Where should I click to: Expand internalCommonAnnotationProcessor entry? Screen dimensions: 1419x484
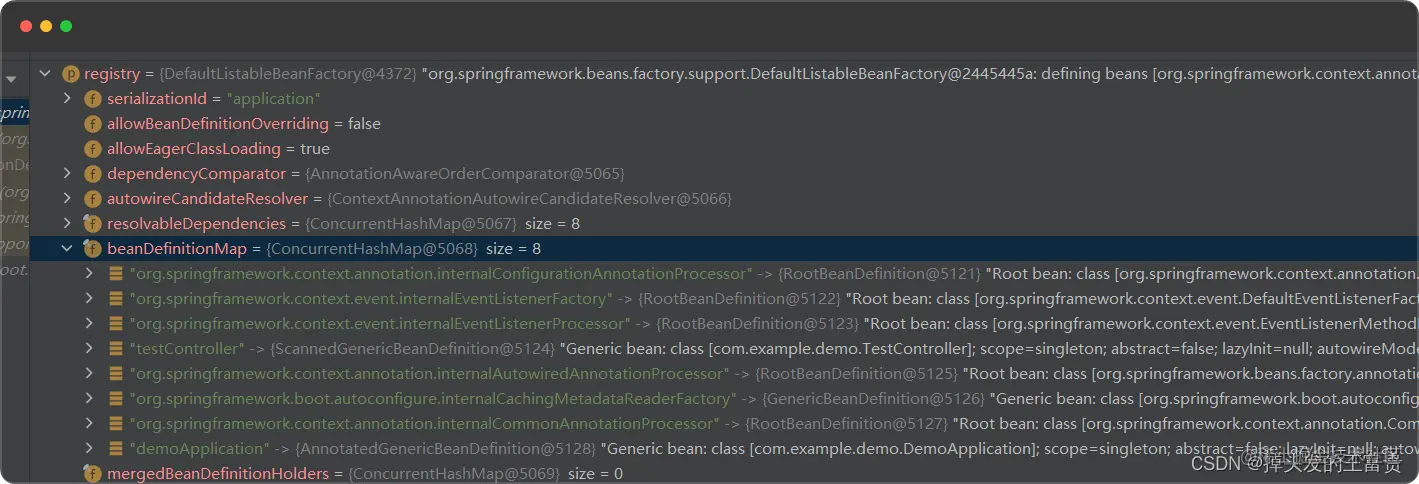coord(90,424)
